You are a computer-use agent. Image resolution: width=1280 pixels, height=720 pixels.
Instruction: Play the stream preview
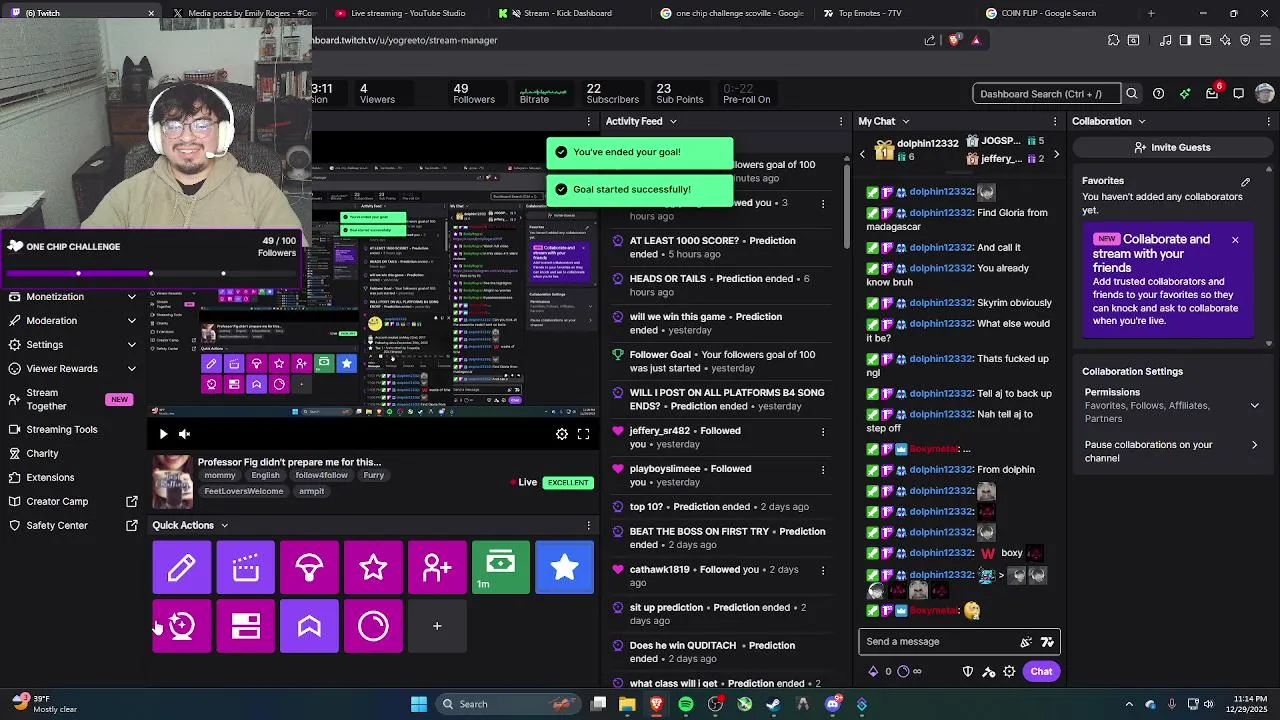click(x=163, y=434)
